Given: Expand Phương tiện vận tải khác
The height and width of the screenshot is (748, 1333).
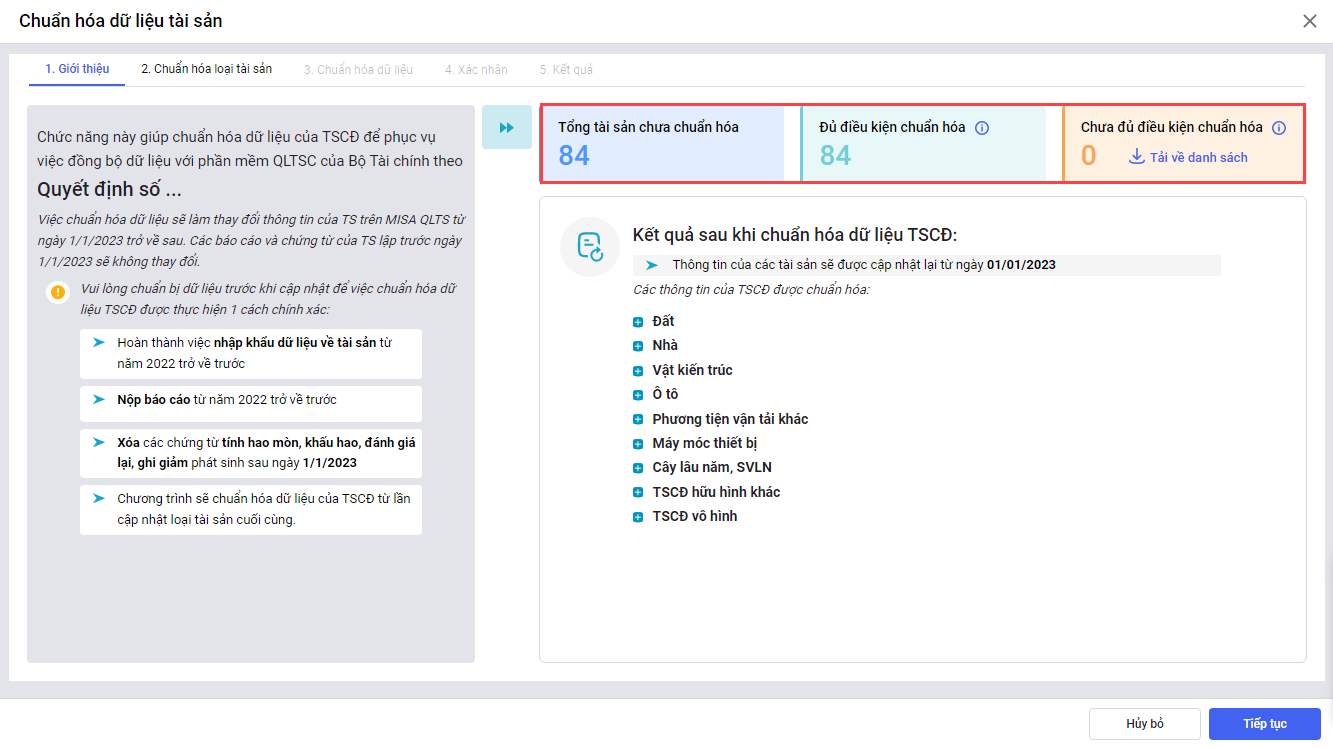Looking at the screenshot, I should click(x=638, y=420).
